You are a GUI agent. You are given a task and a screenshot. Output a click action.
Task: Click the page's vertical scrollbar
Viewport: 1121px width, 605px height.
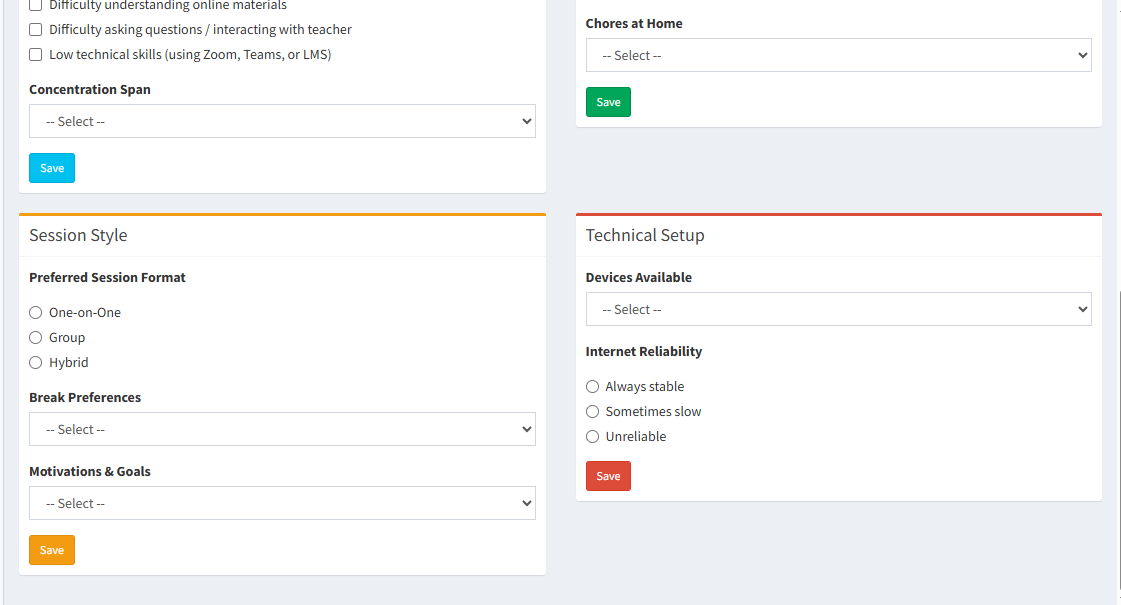(1119, 440)
